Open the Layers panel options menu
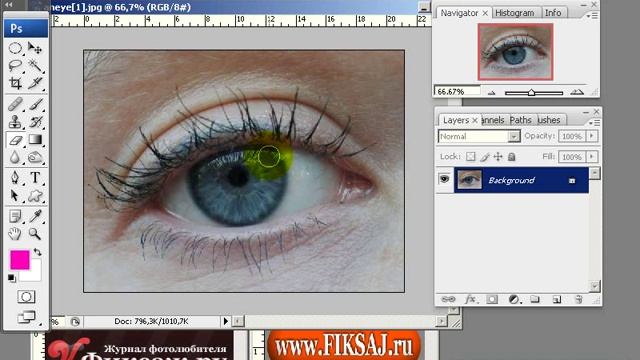Viewport: 640px width, 360px height. (594, 122)
